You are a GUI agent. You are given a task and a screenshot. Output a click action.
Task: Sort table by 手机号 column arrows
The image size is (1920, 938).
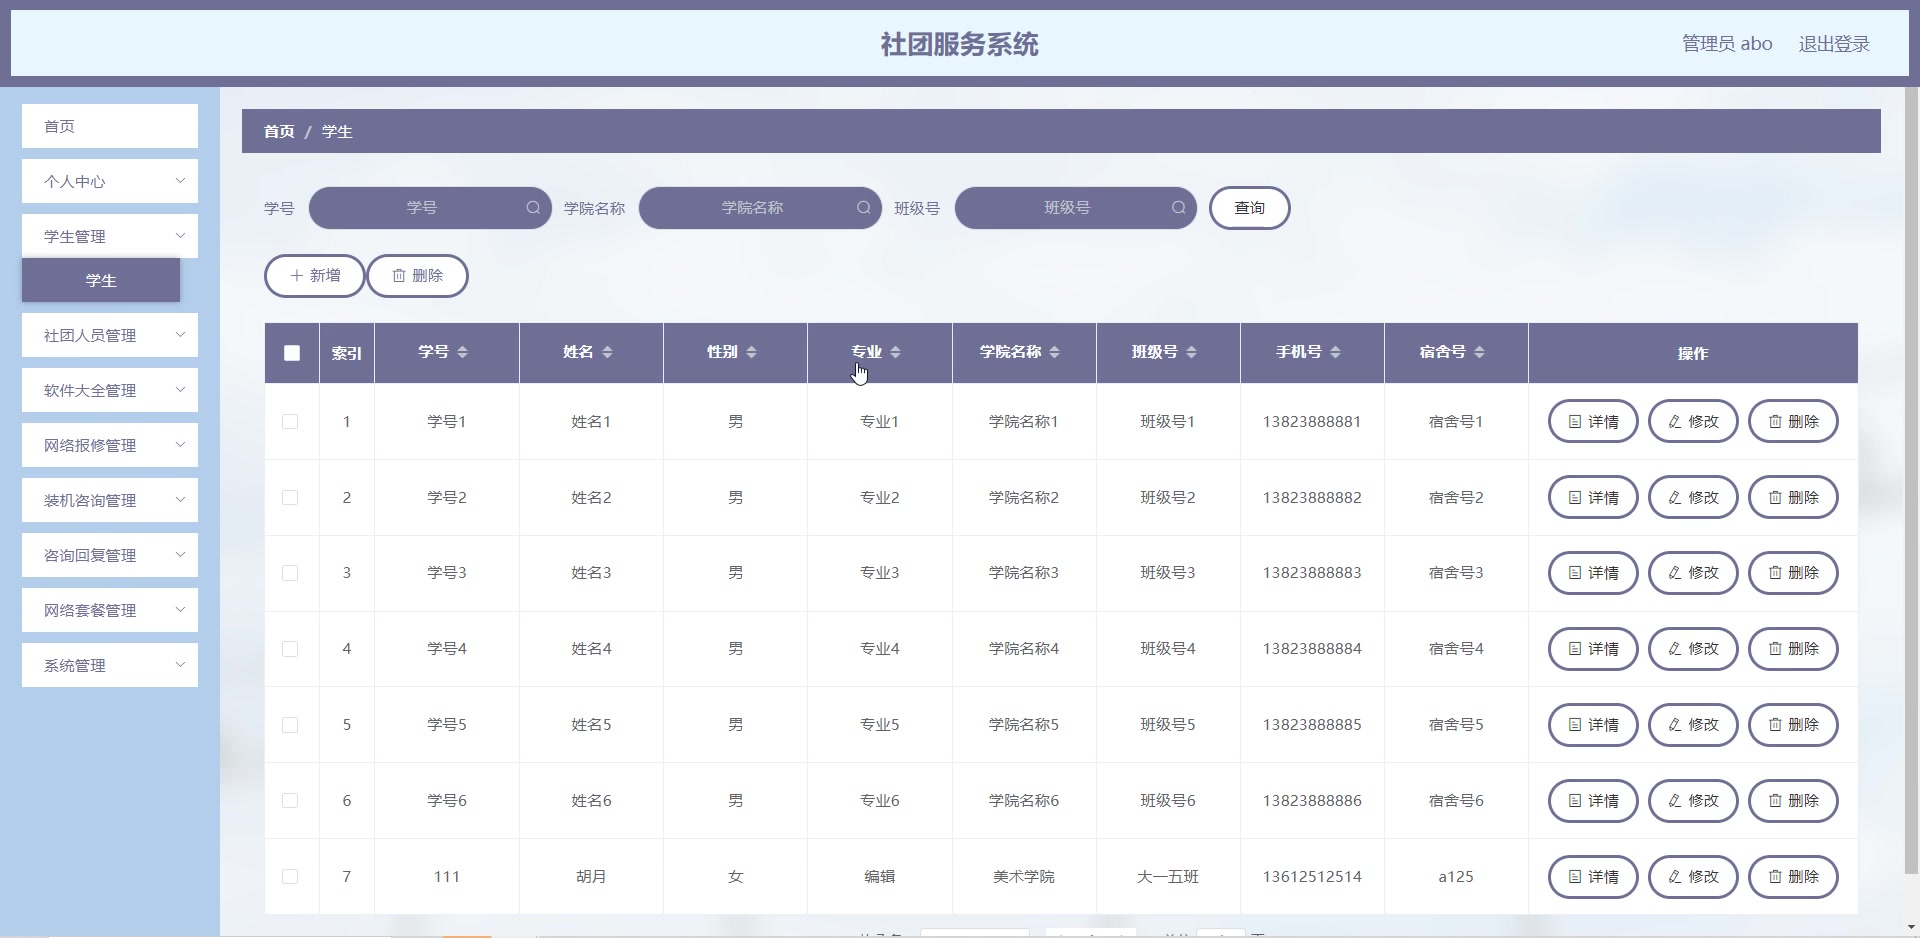point(1335,352)
